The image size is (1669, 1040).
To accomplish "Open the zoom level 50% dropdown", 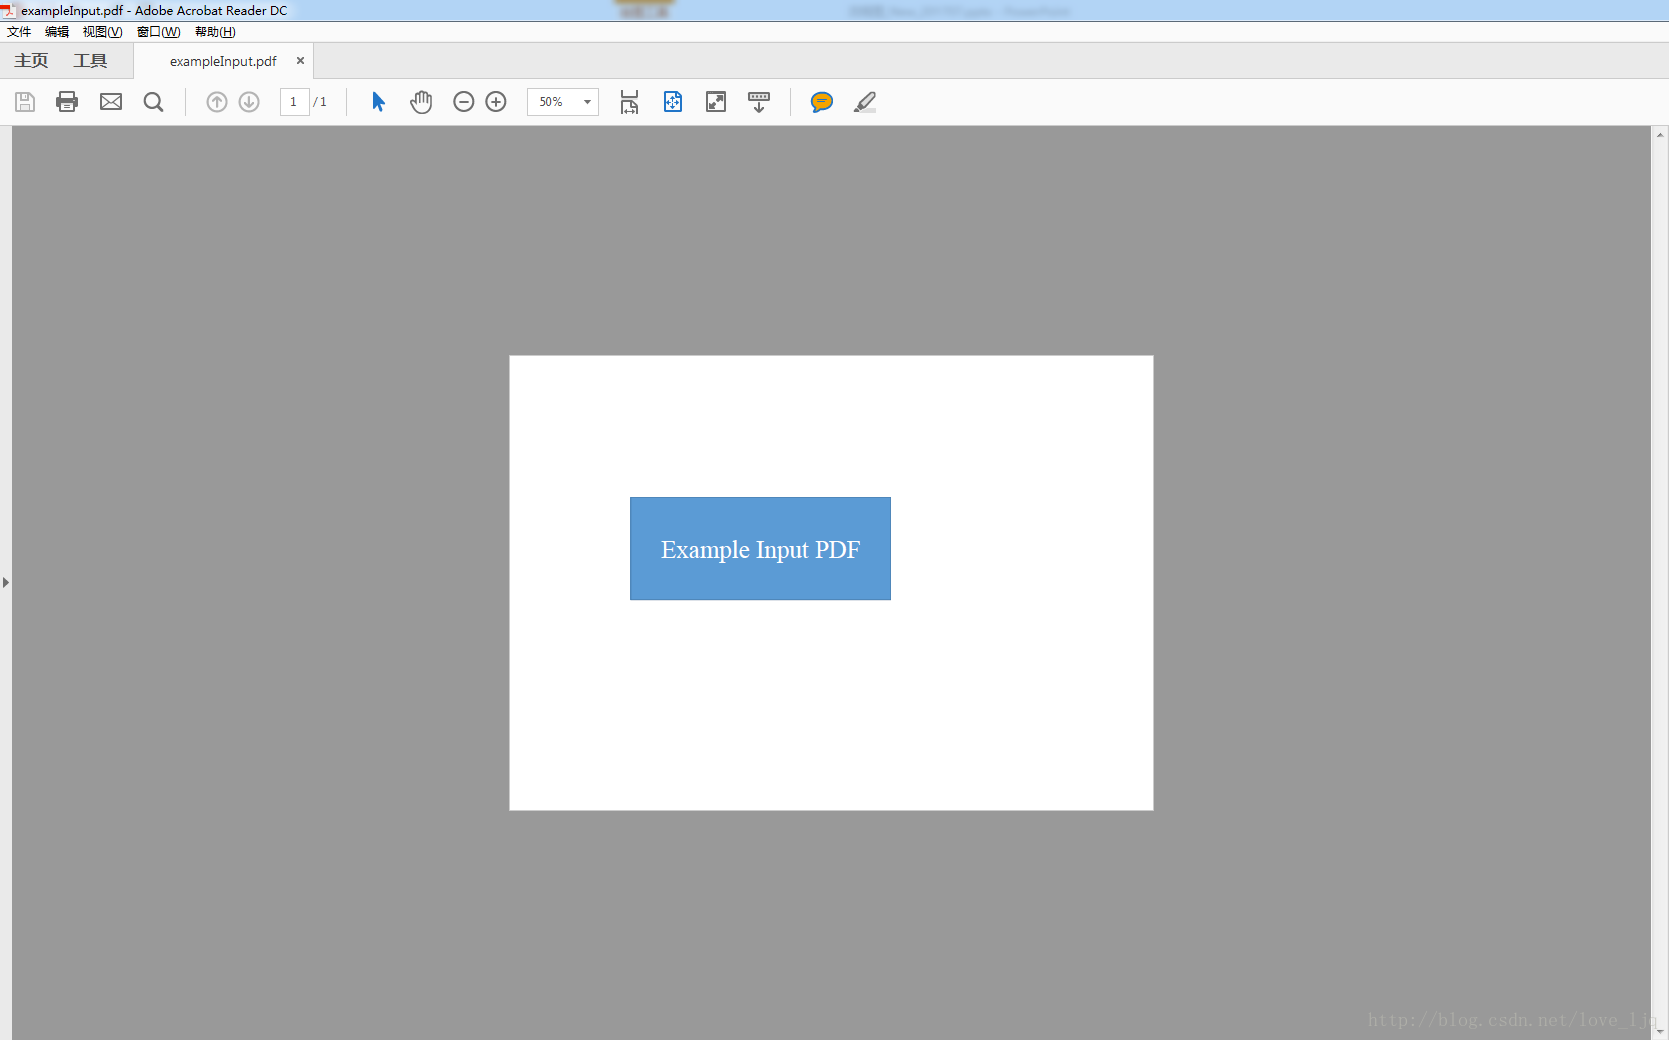I will 563,102.
